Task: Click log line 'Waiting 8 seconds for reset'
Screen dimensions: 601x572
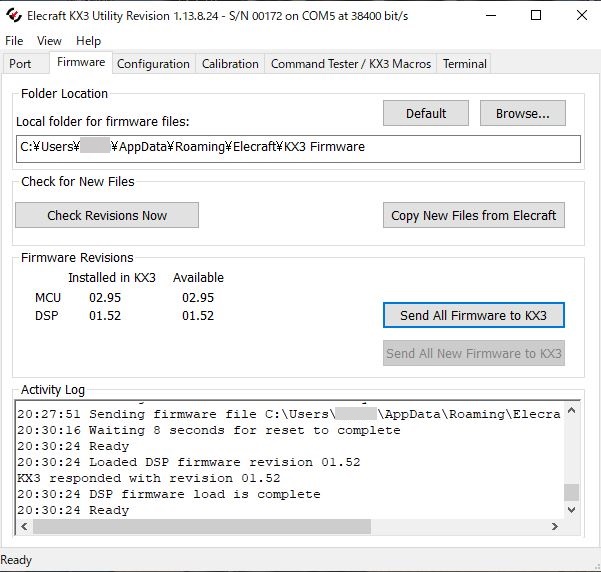Action: tap(209, 430)
